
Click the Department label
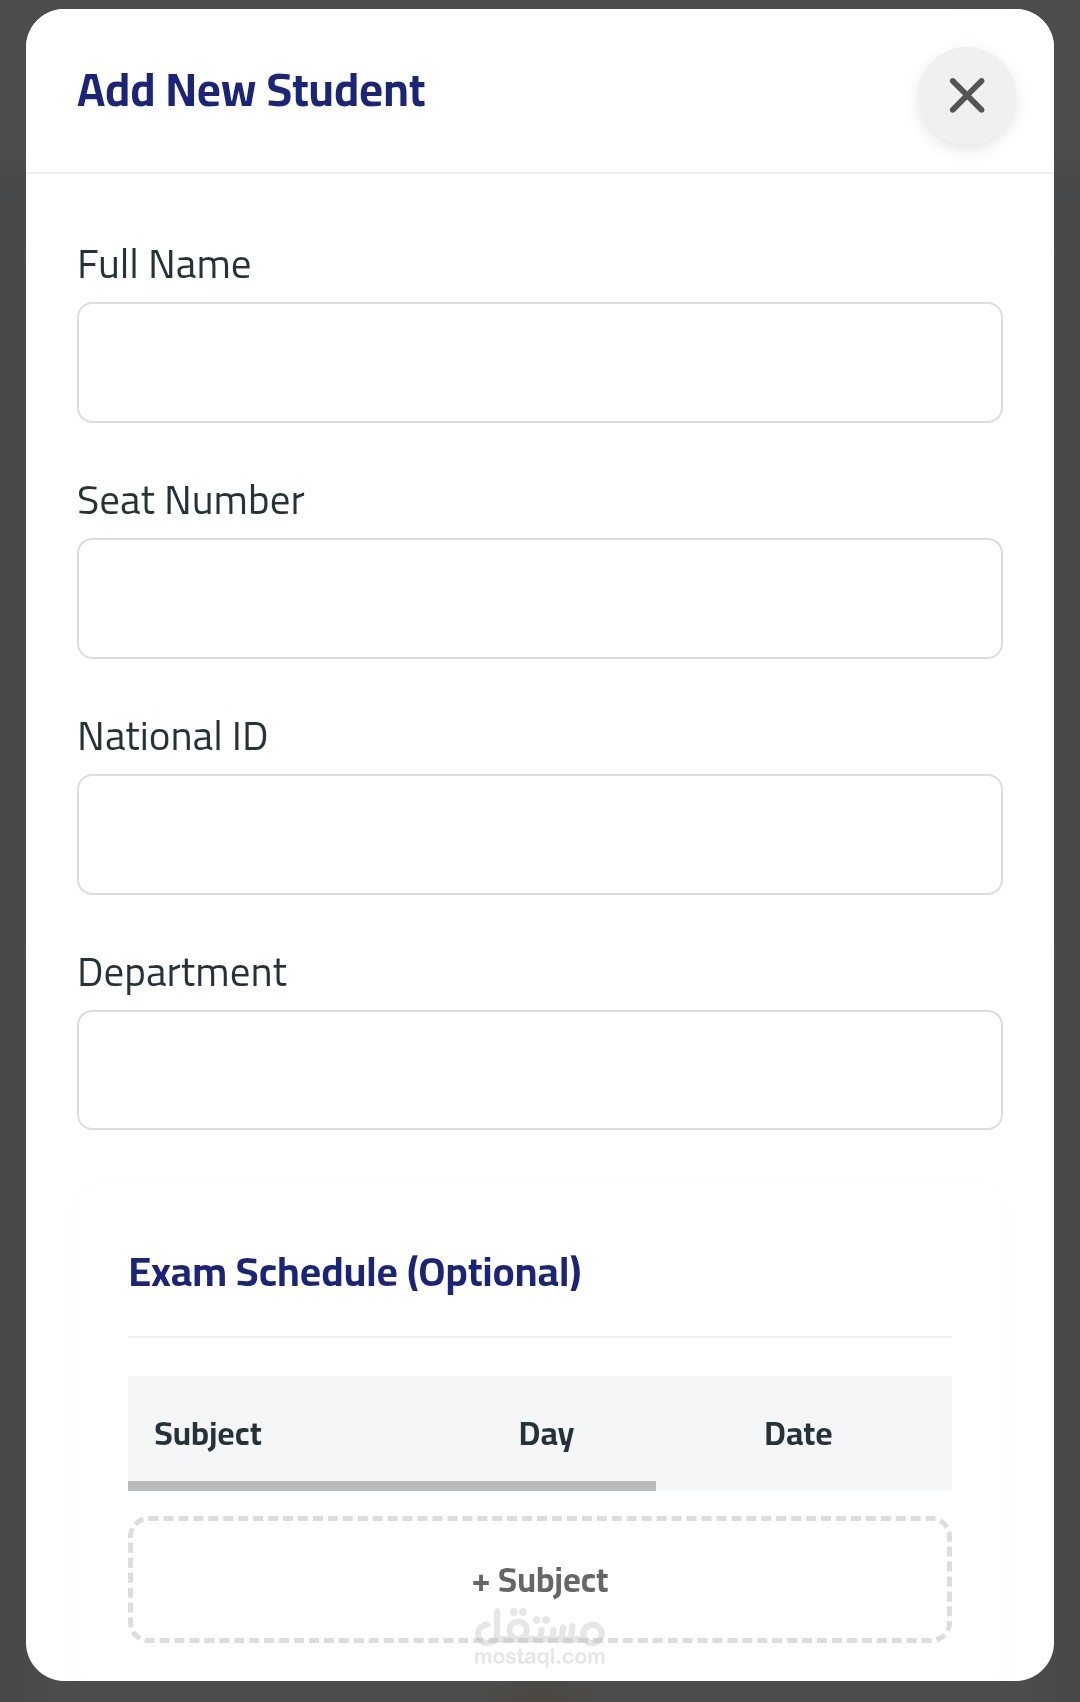point(182,973)
